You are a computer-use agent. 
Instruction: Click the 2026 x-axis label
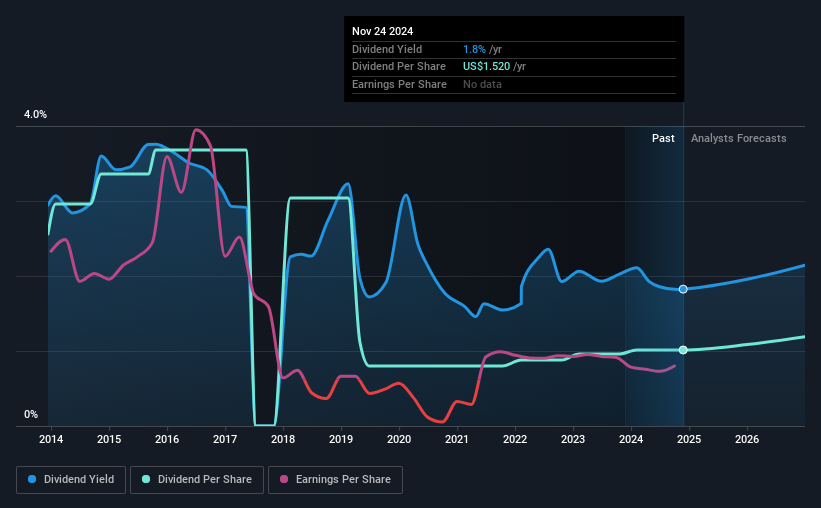[x=747, y=439]
